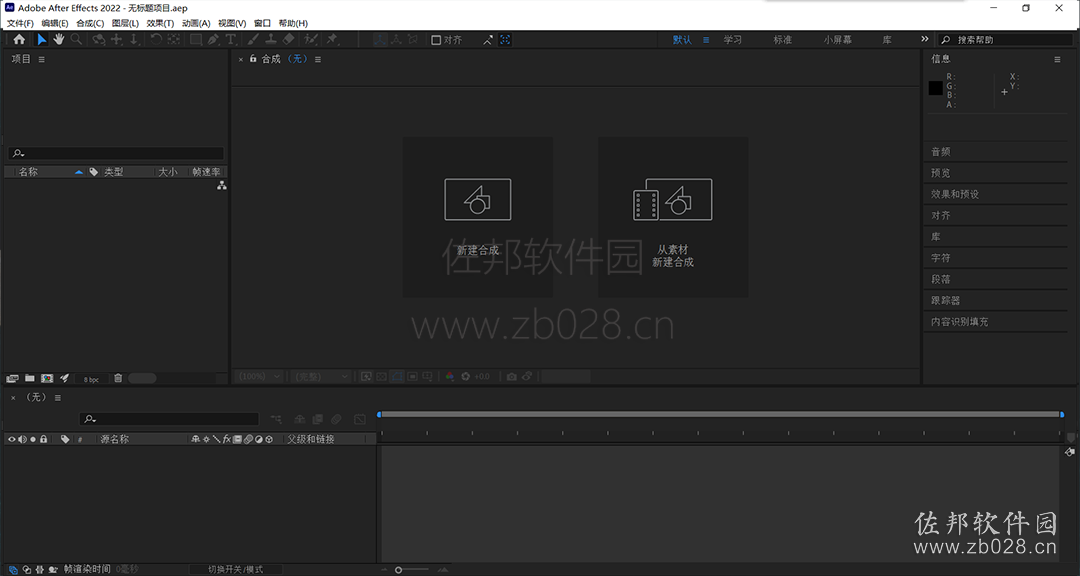
Task: Toggle the snap-to-features blue bracket icon
Action: (x=505, y=40)
